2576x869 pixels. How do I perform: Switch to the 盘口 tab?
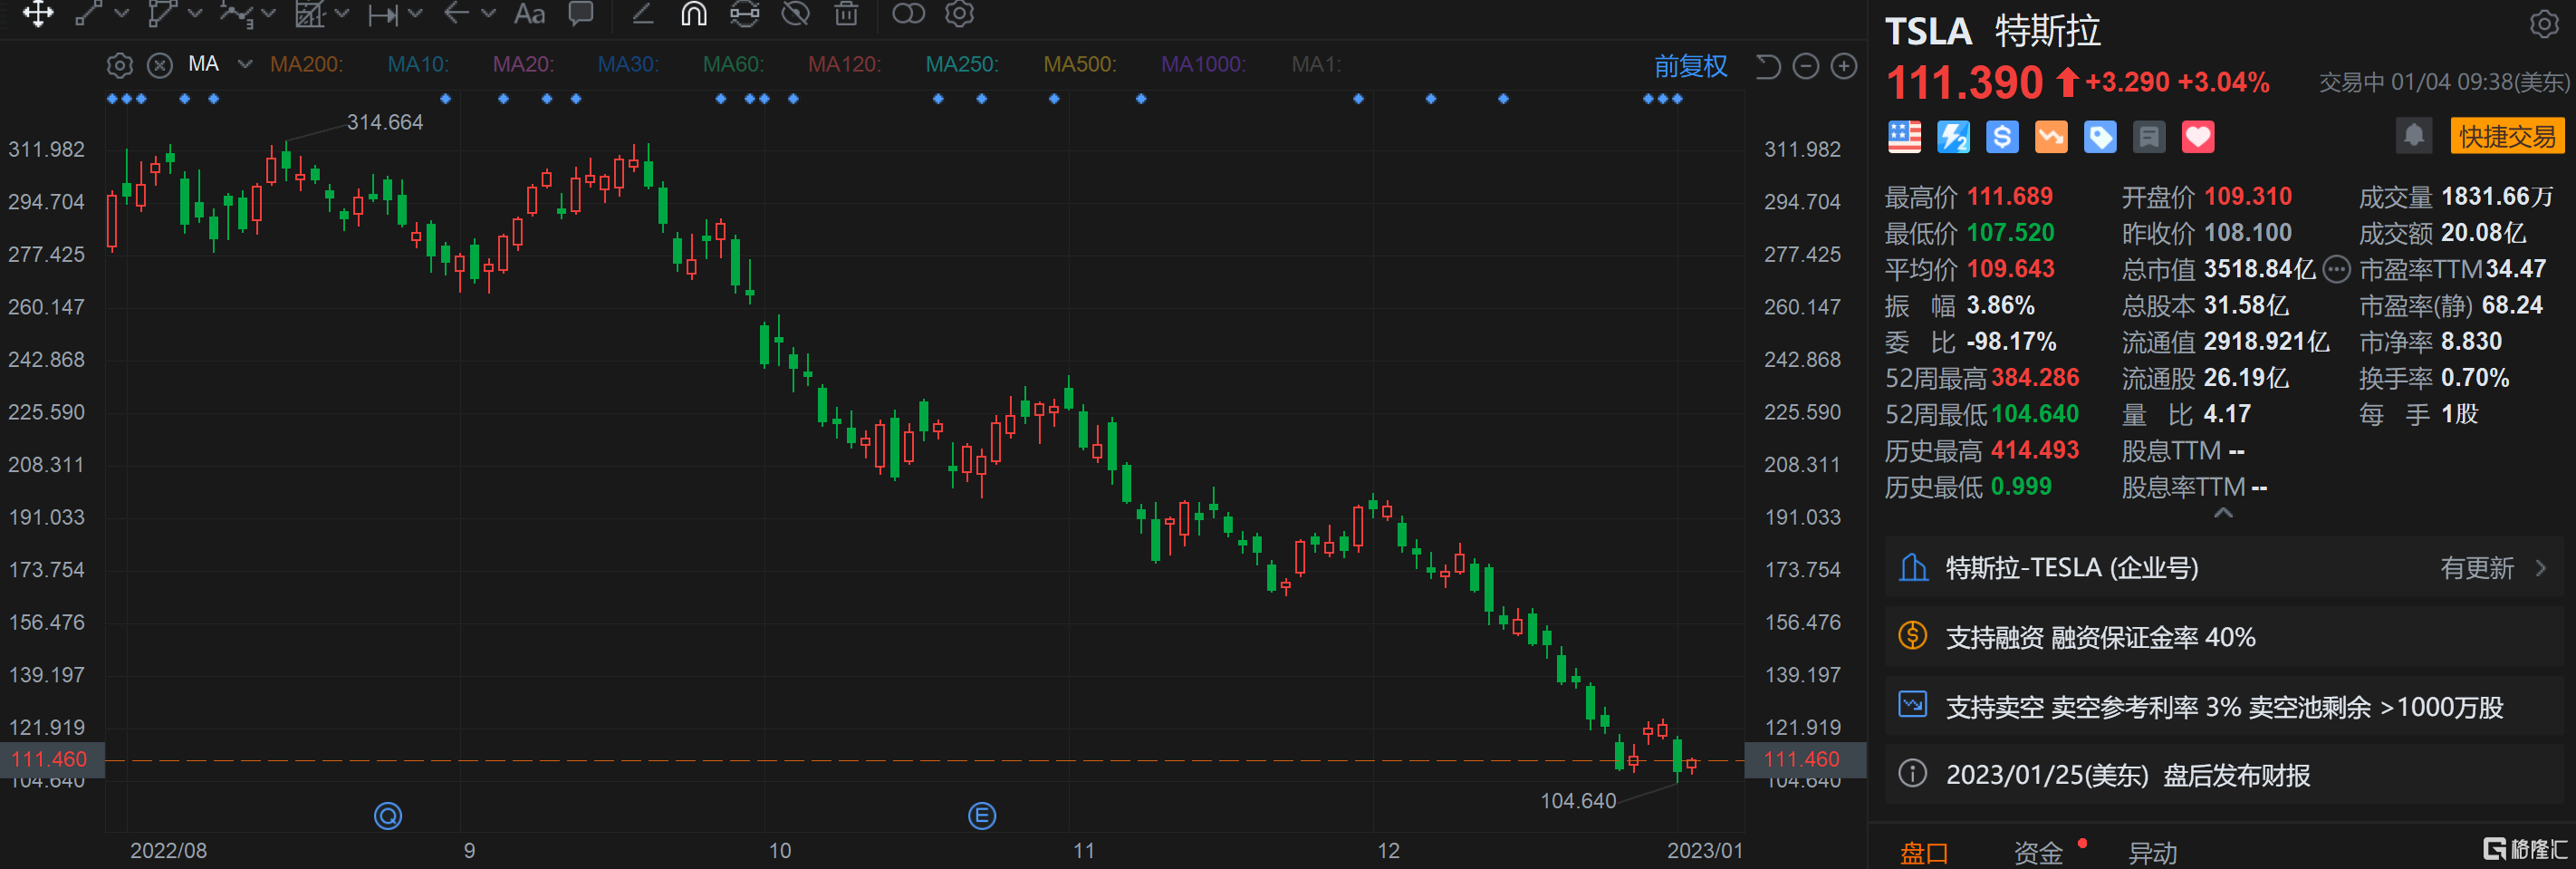(1924, 853)
